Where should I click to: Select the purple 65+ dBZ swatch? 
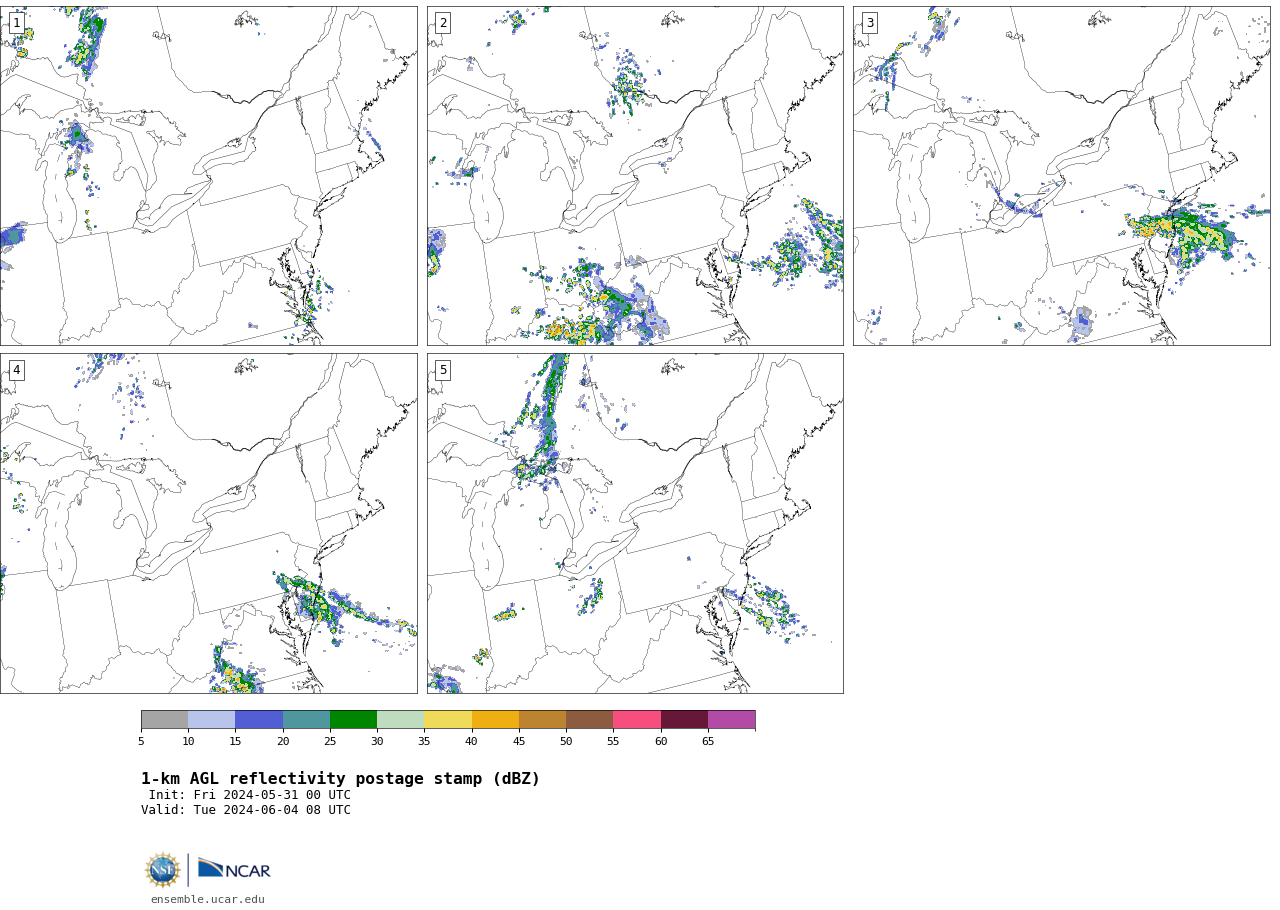tap(731, 720)
